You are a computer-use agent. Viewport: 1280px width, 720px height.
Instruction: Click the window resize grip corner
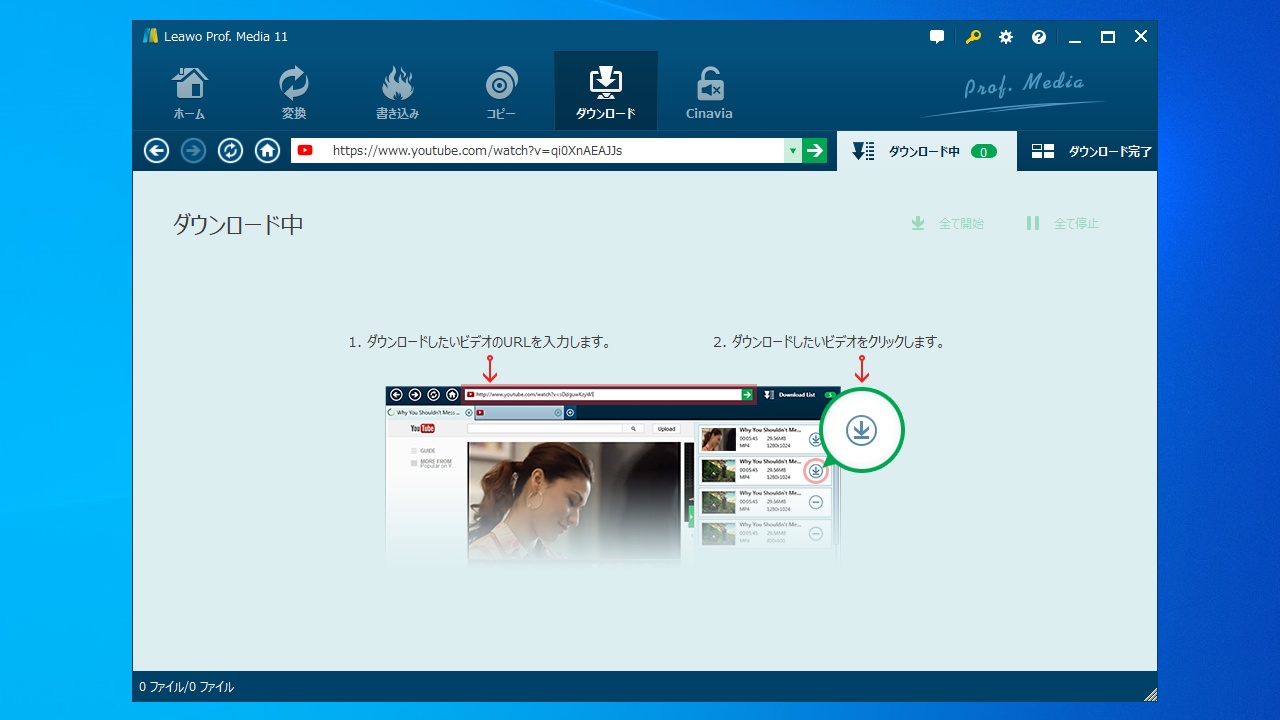pyautogui.click(x=1150, y=694)
